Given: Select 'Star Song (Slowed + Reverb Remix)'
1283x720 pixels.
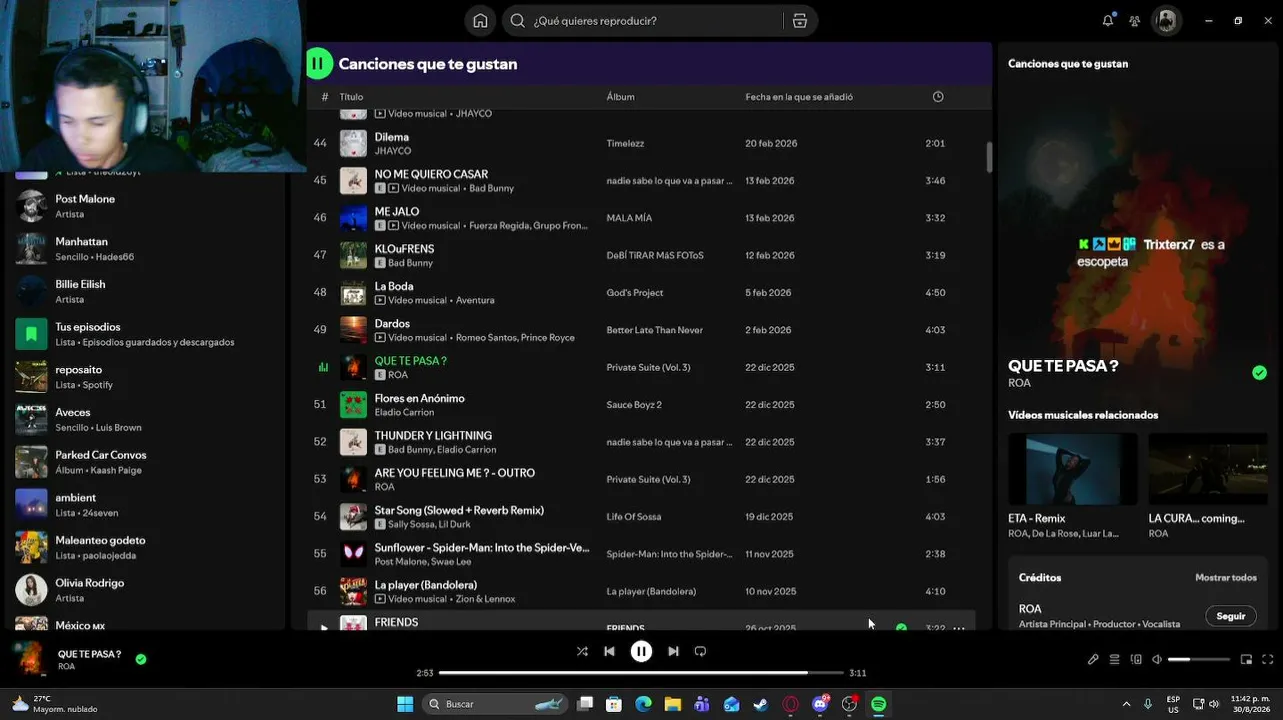Looking at the screenshot, I should [641, 517].
